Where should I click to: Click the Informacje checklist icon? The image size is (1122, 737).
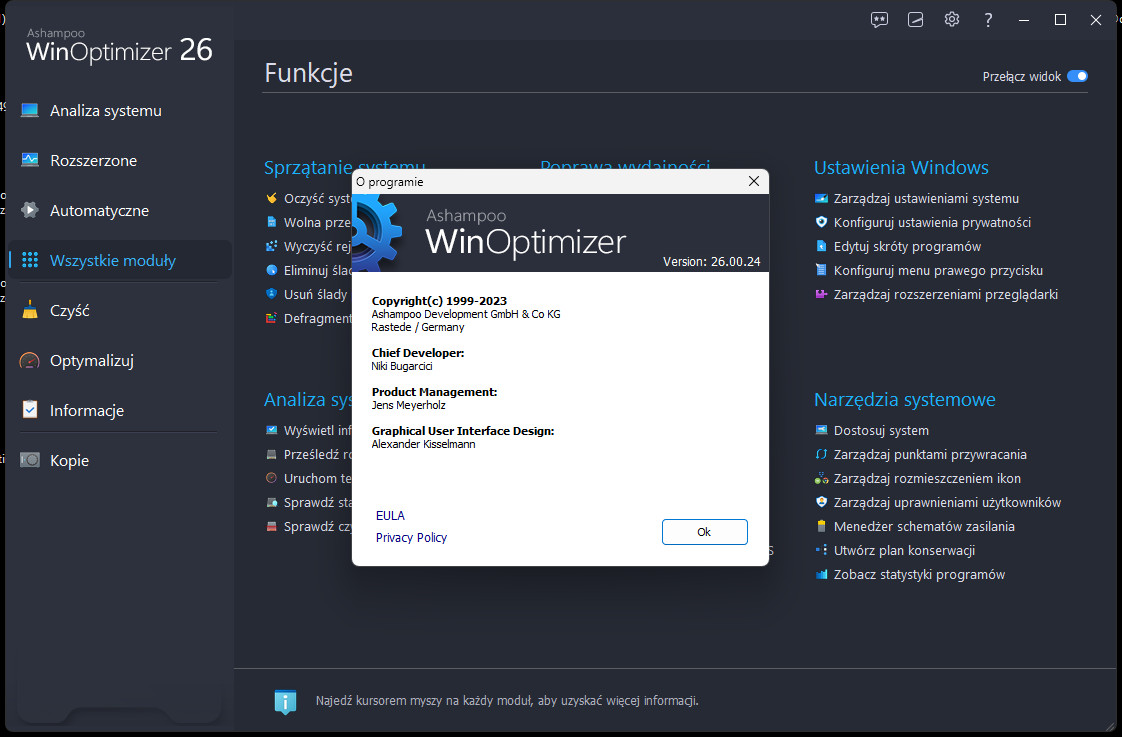click(29, 410)
